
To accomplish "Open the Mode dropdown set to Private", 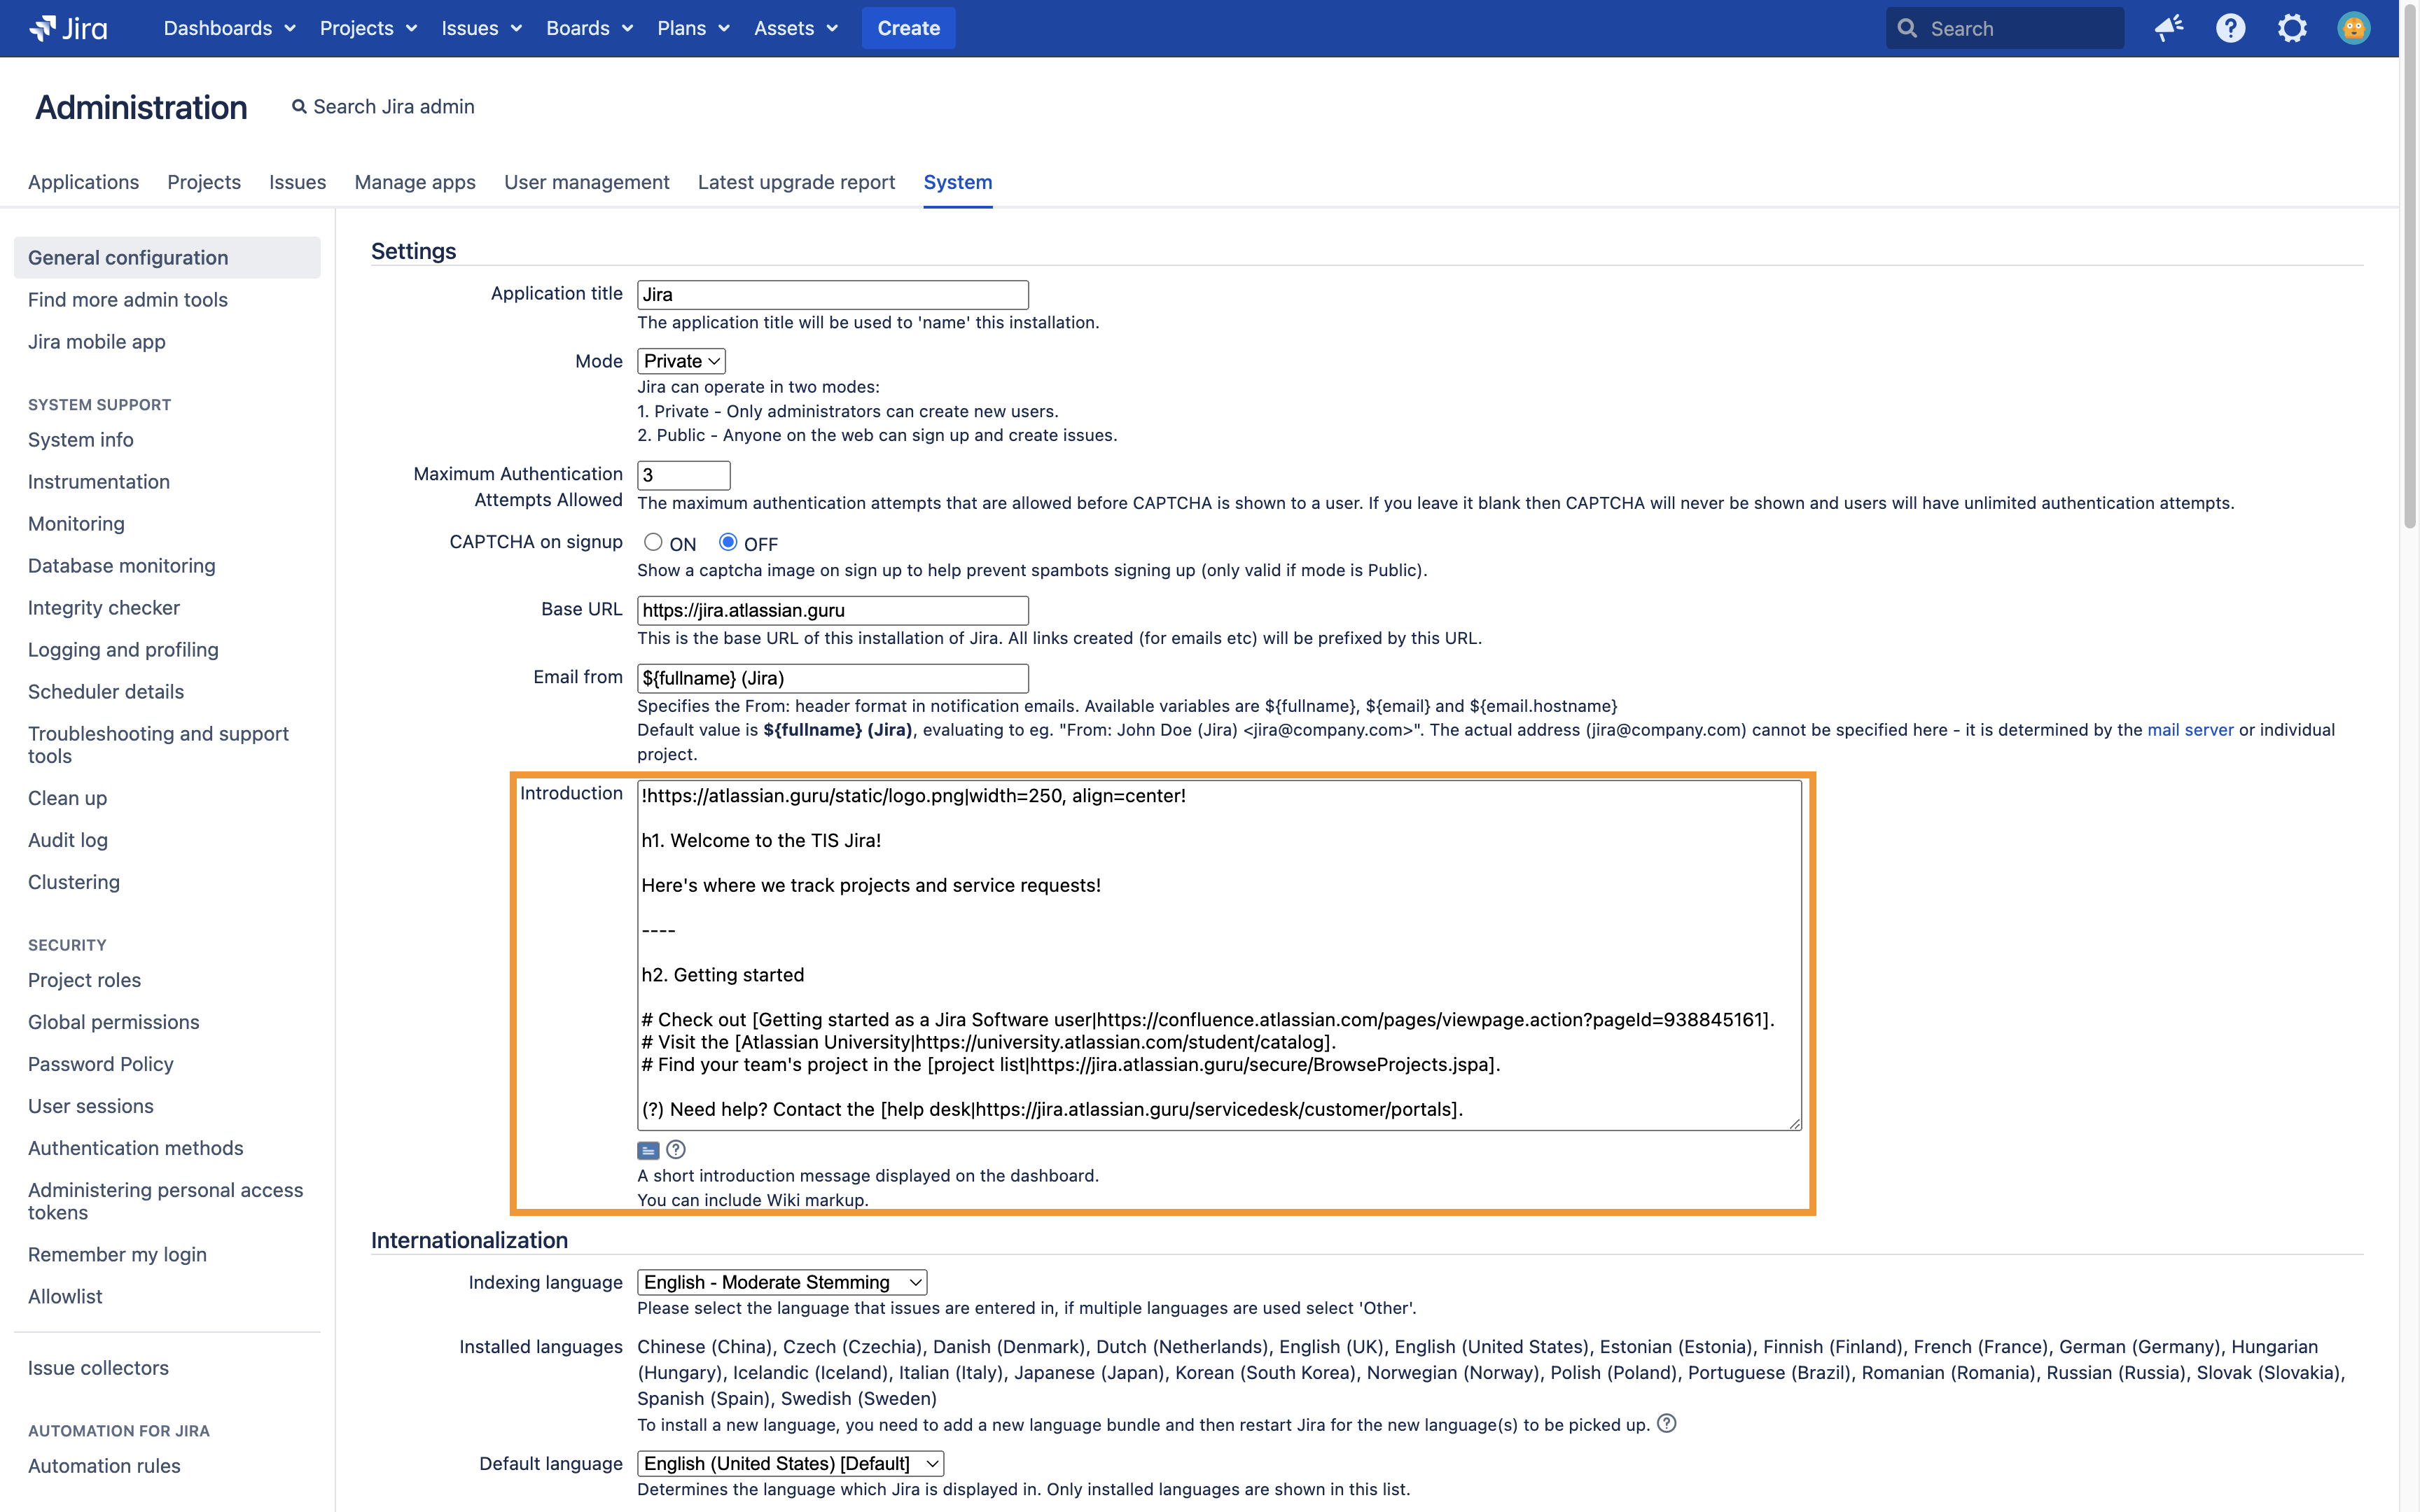I will coord(681,361).
